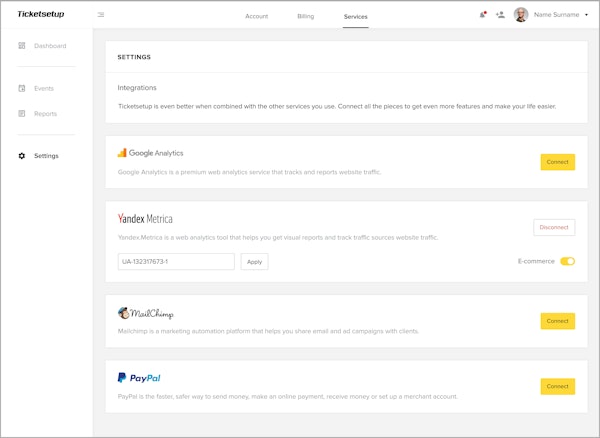Switch to the Account tab
This screenshot has height=438, width=600.
(x=256, y=16)
